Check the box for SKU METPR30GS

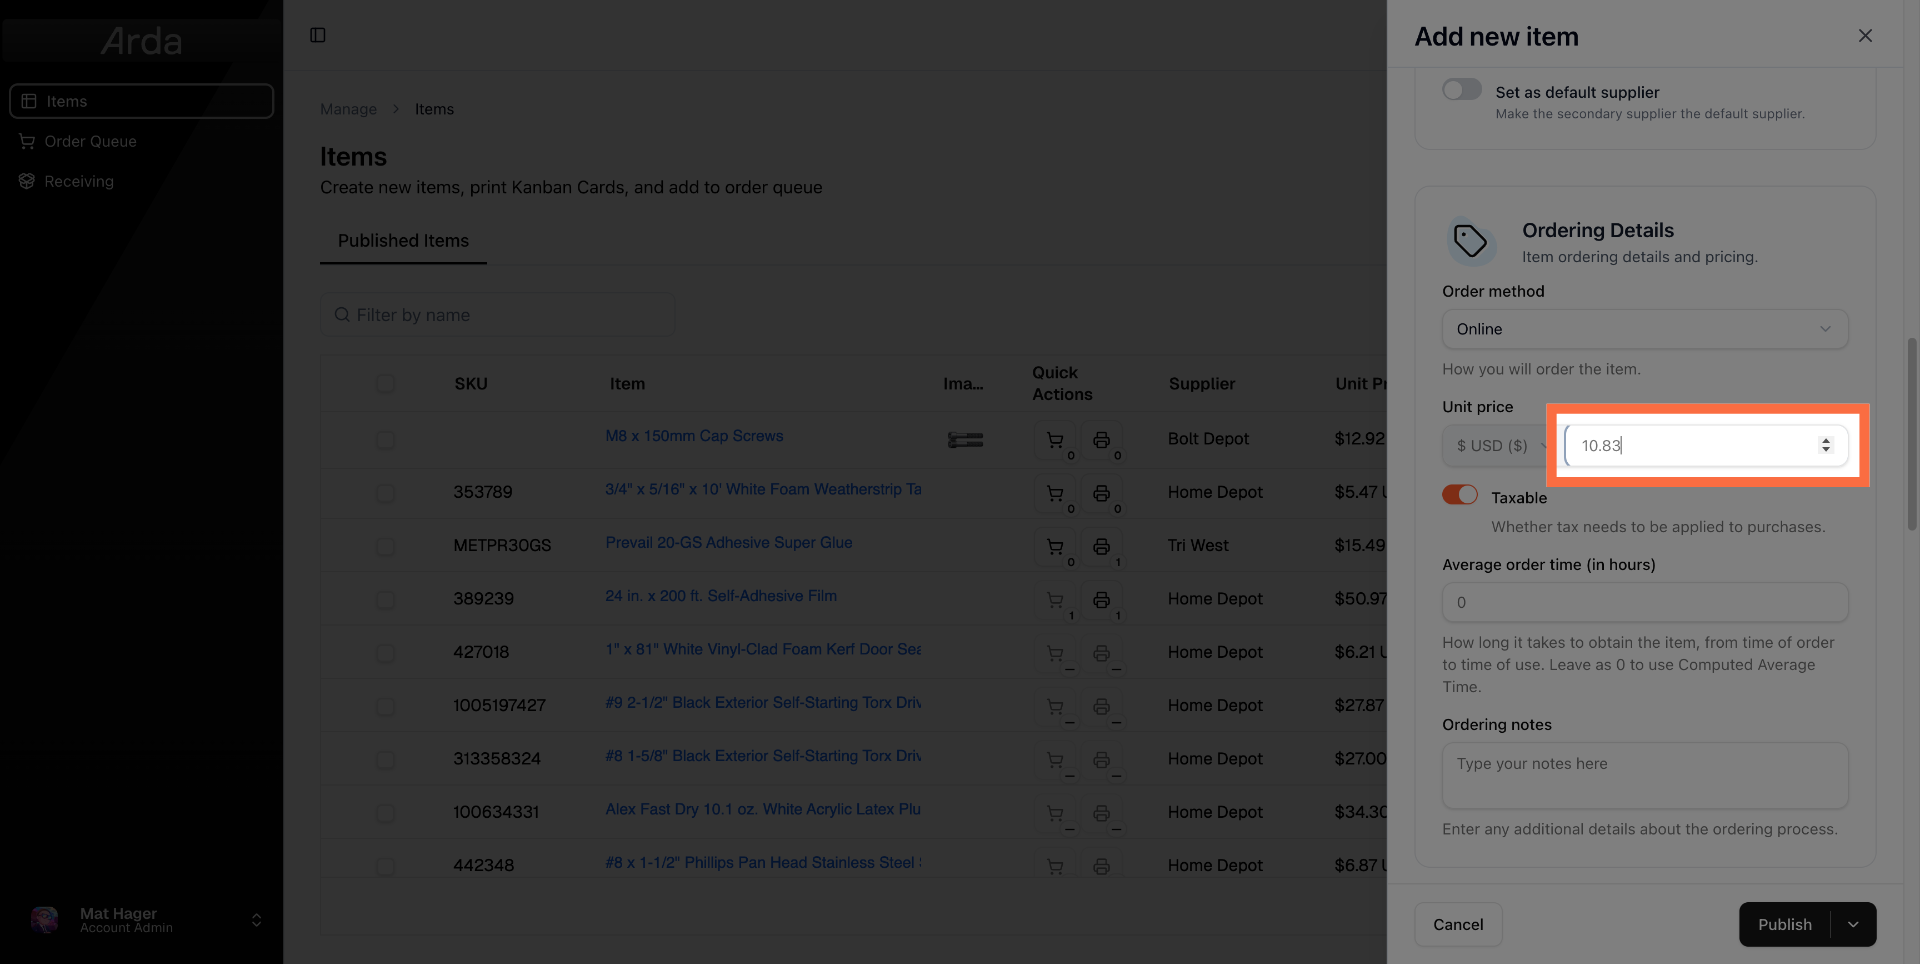[385, 547]
